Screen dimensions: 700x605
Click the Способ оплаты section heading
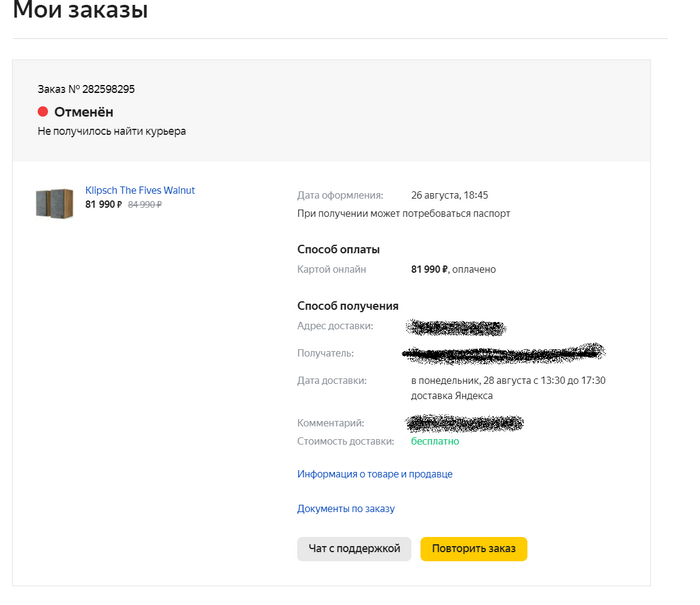pyautogui.click(x=338, y=249)
